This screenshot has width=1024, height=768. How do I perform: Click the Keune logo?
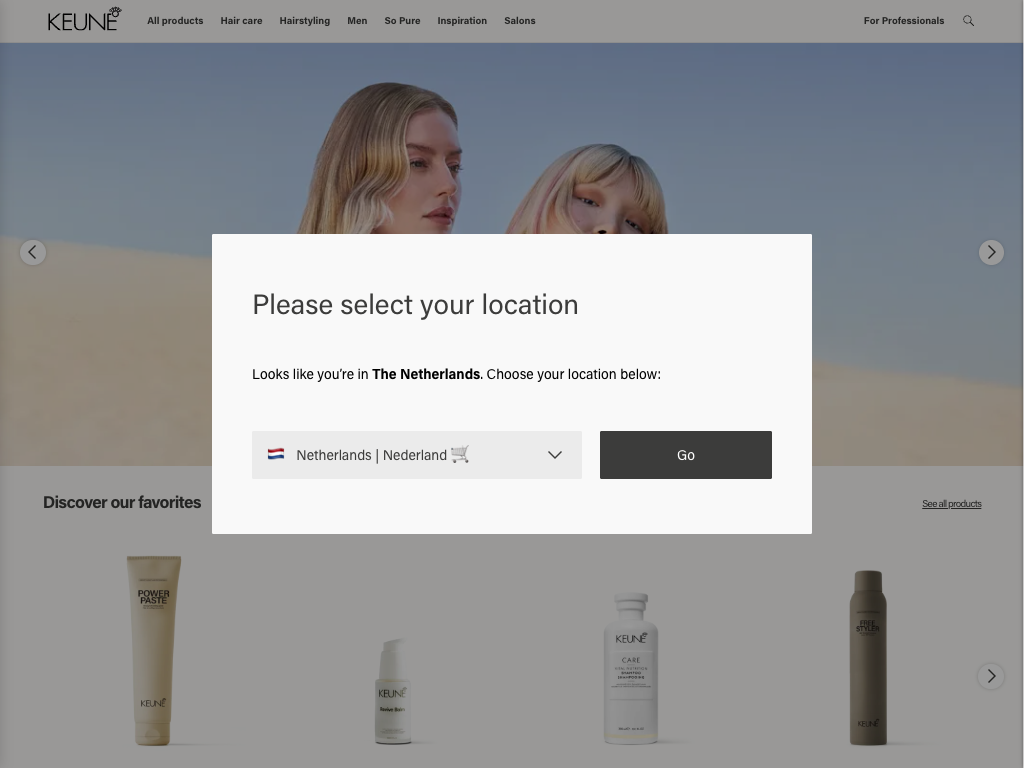click(x=84, y=20)
